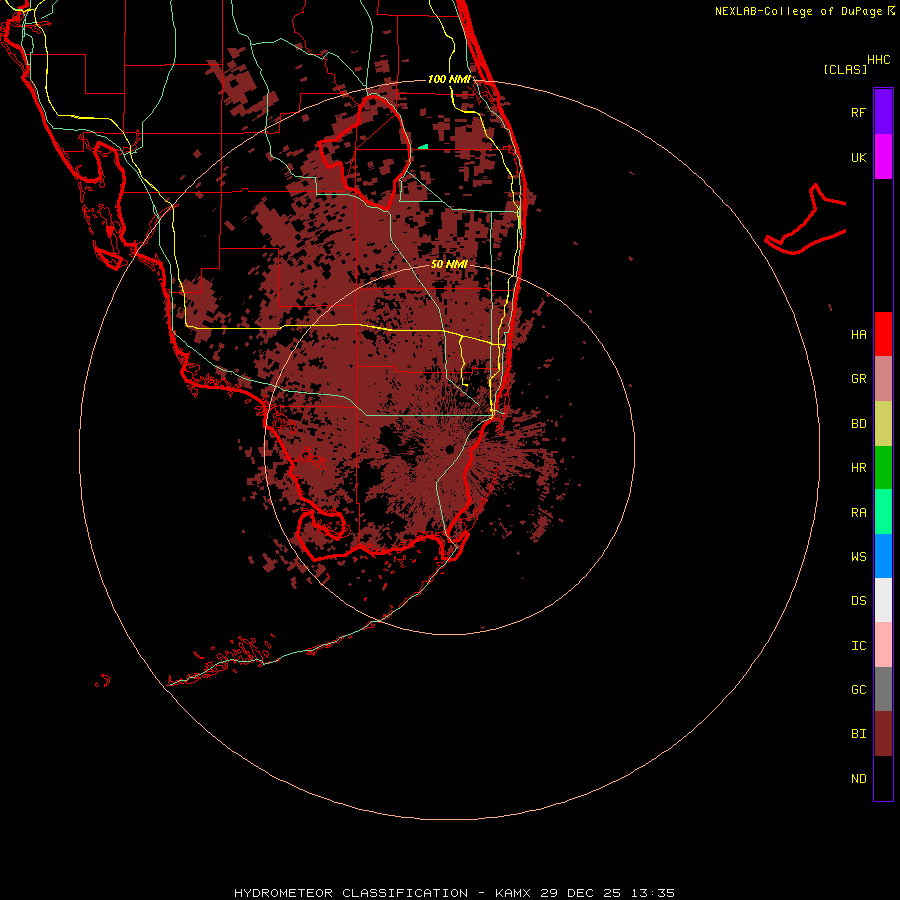This screenshot has width=900, height=900.
Task: Click the 'KAMX' radar site identifier
Action: tap(513, 893)
